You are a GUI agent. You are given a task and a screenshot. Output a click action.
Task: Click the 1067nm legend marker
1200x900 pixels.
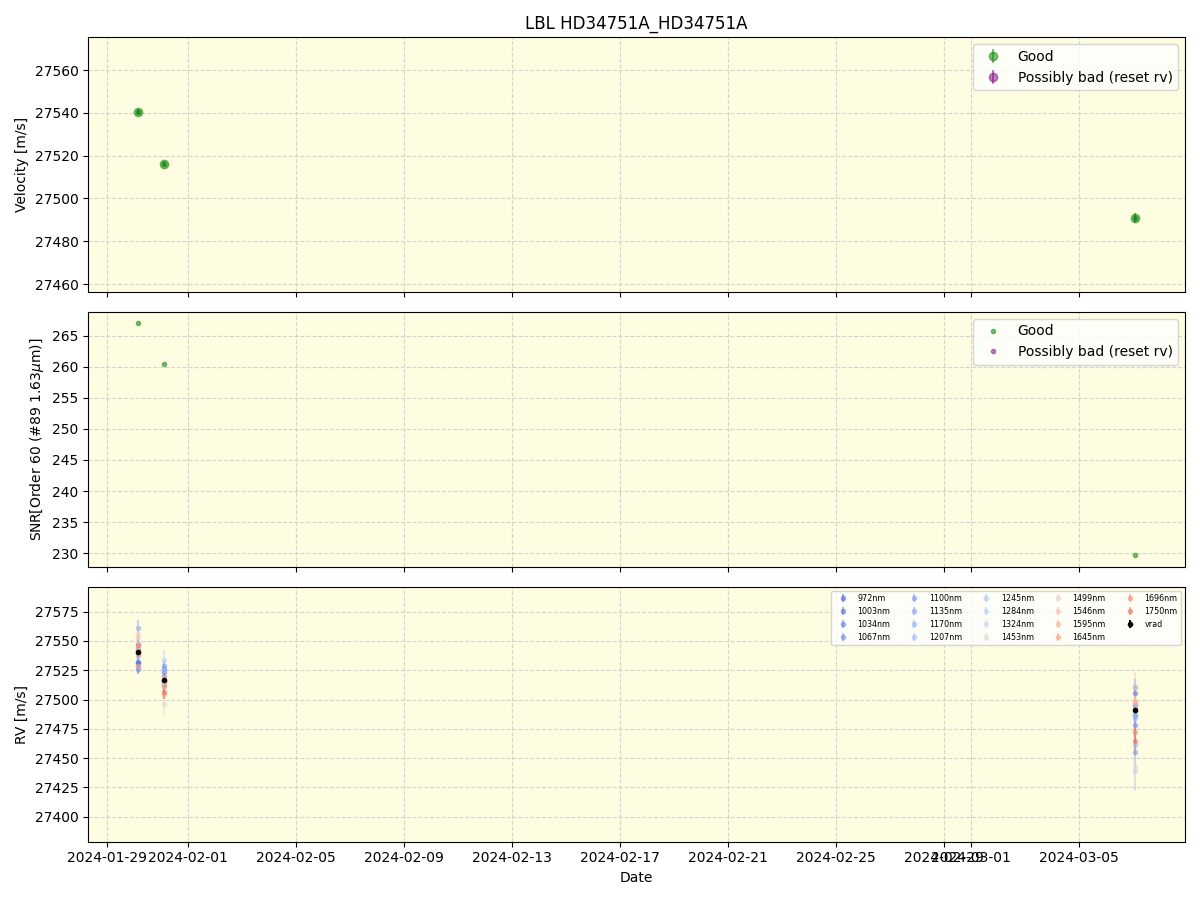843,637
